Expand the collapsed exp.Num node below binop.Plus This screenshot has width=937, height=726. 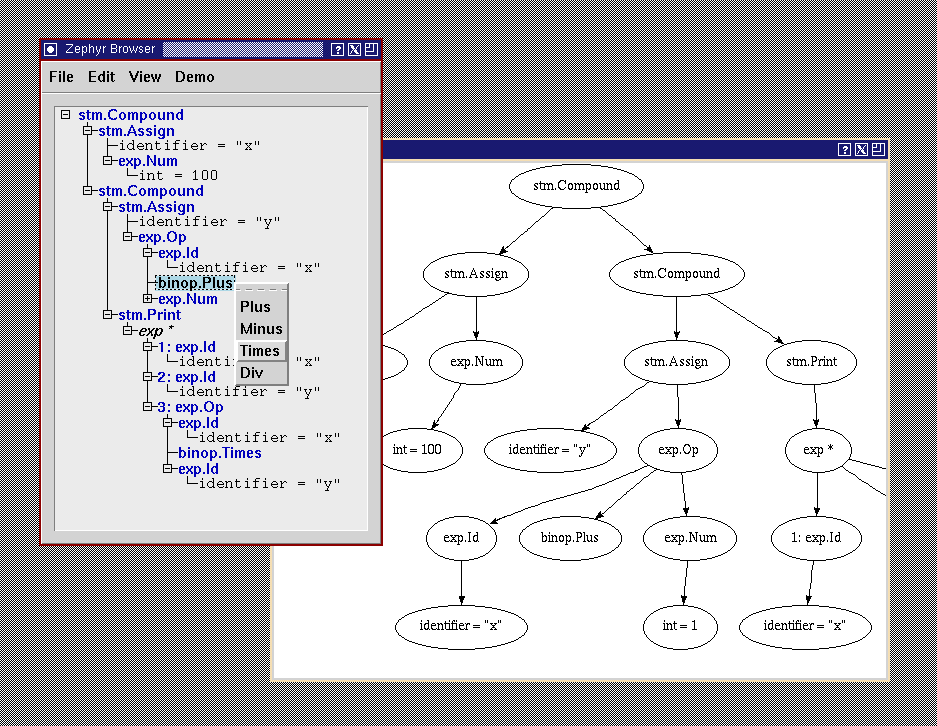(148, 299)
